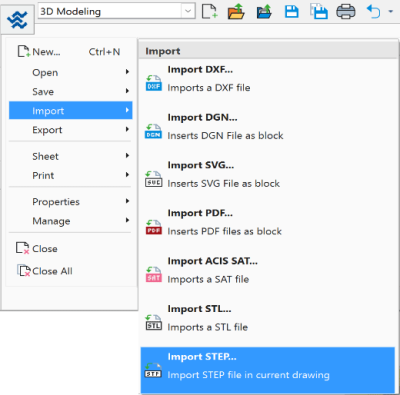Open the Save submenu
This screenshot has height=395, width=400.
[x=70, y=91]
